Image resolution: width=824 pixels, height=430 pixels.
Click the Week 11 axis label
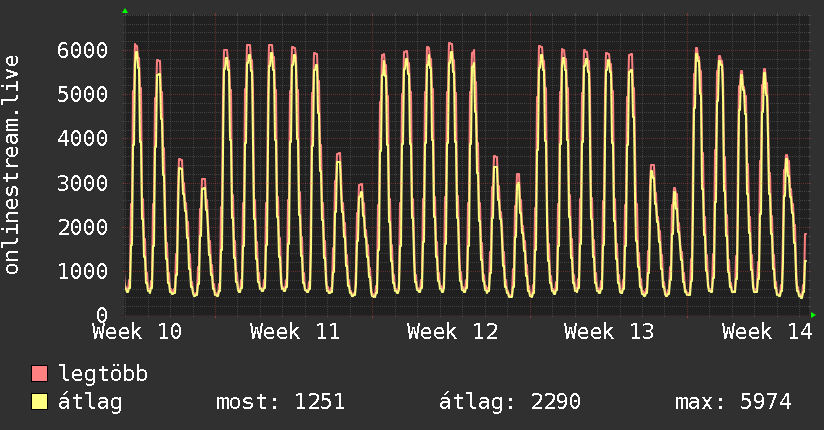(x=295, y=332)
